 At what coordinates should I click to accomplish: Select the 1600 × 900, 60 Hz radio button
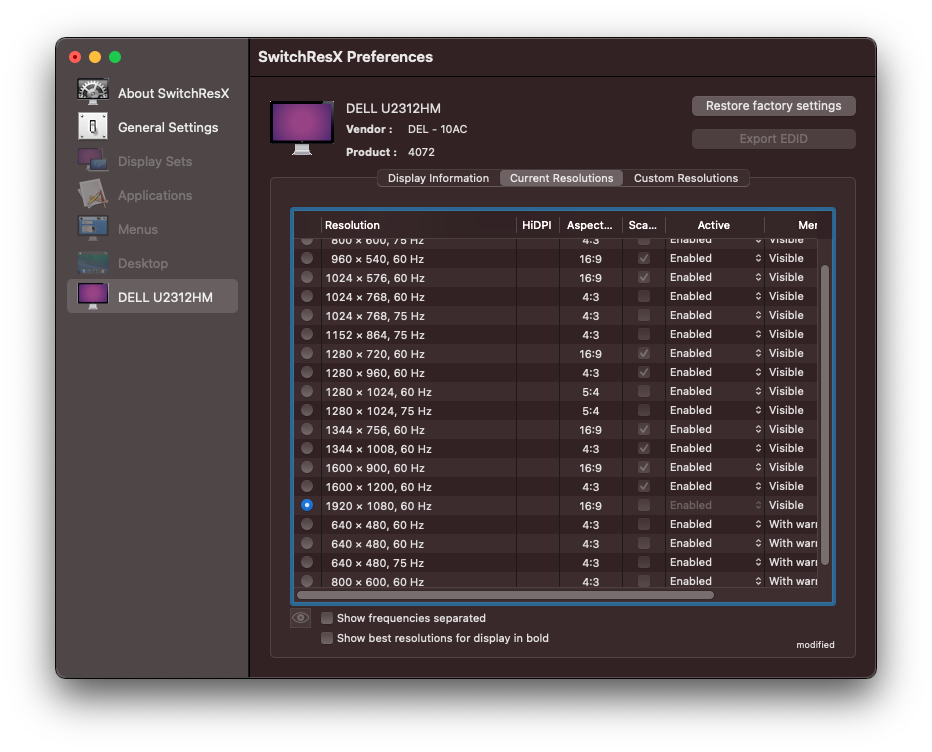tap(307, 468)
